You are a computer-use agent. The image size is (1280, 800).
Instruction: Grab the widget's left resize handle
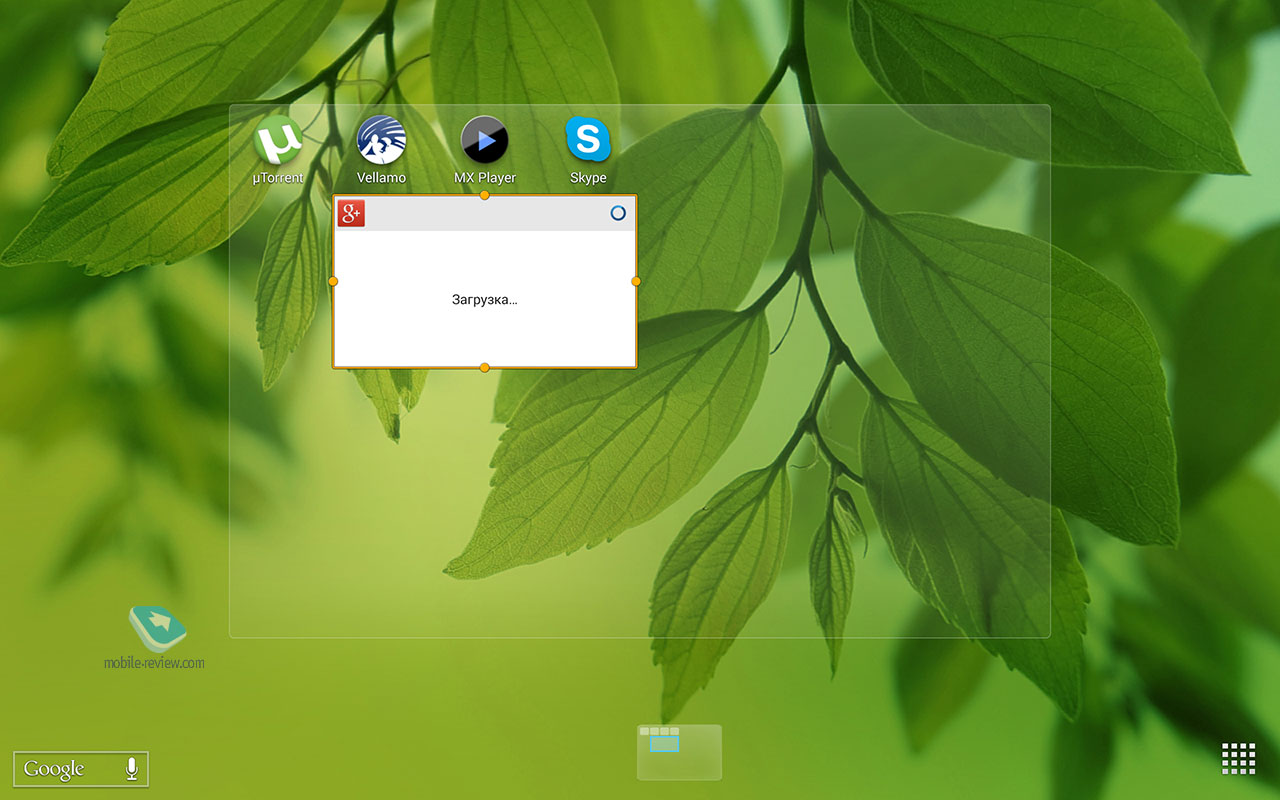(333, 281)
